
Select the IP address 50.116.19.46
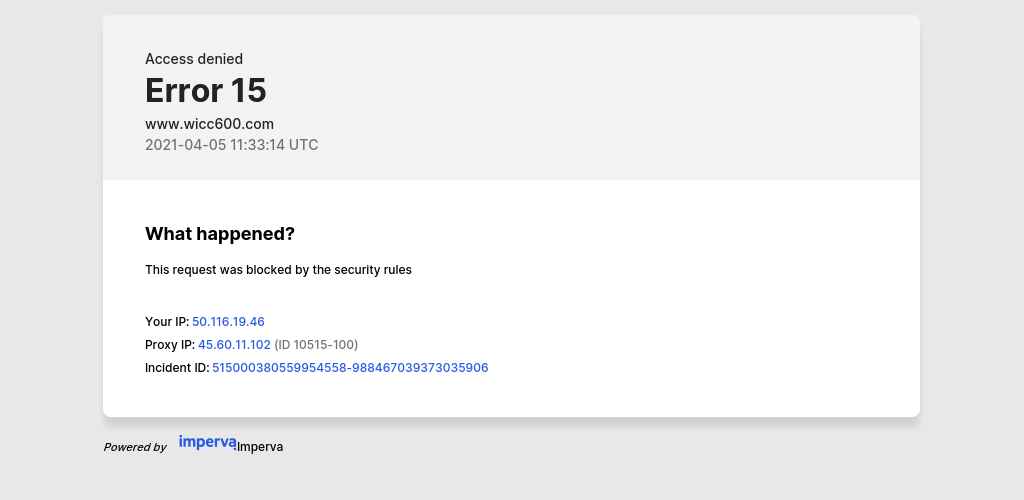point(229,322)
